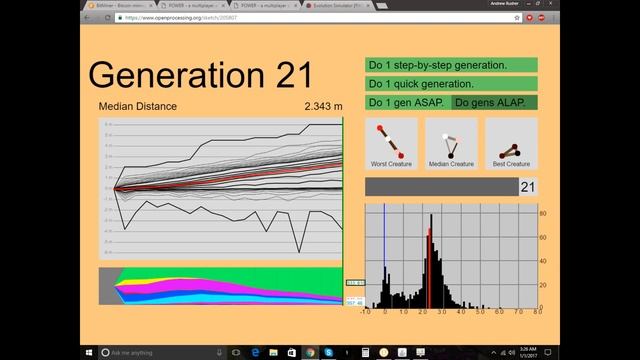Viewport: 640px width, 360px height.
Task: View the Median Creature thumbnail
Action: pyautogui.click(x=451, y=143)
